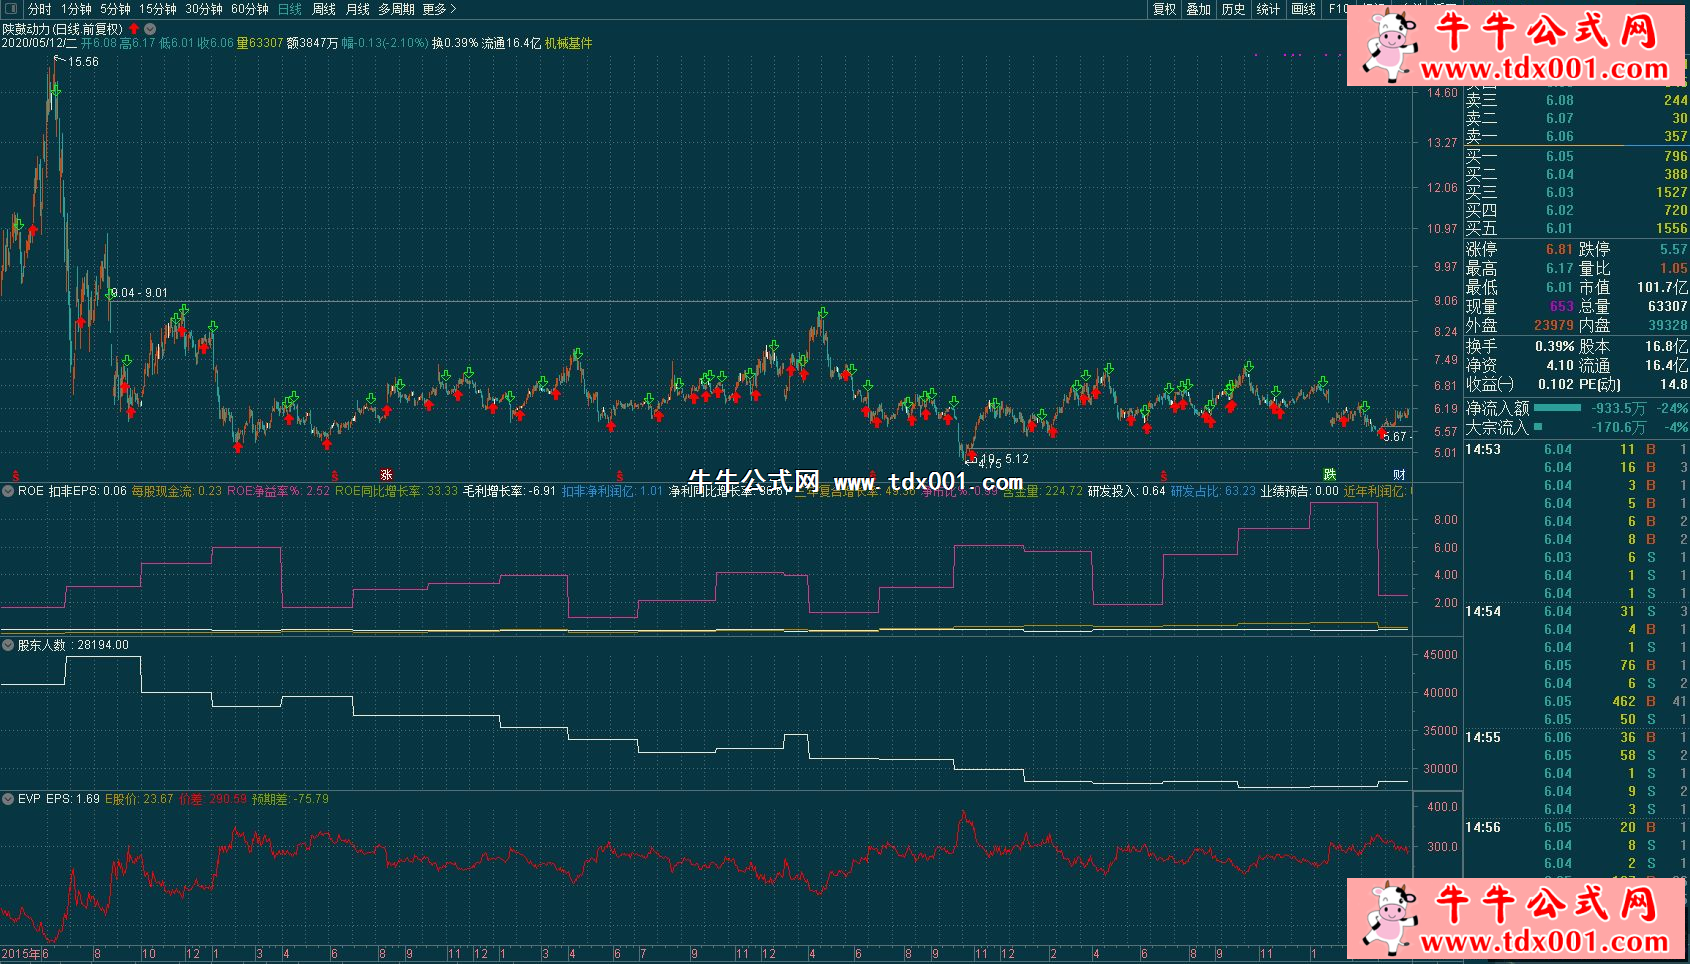Click 外盘 value 23979

[1554, 325]
